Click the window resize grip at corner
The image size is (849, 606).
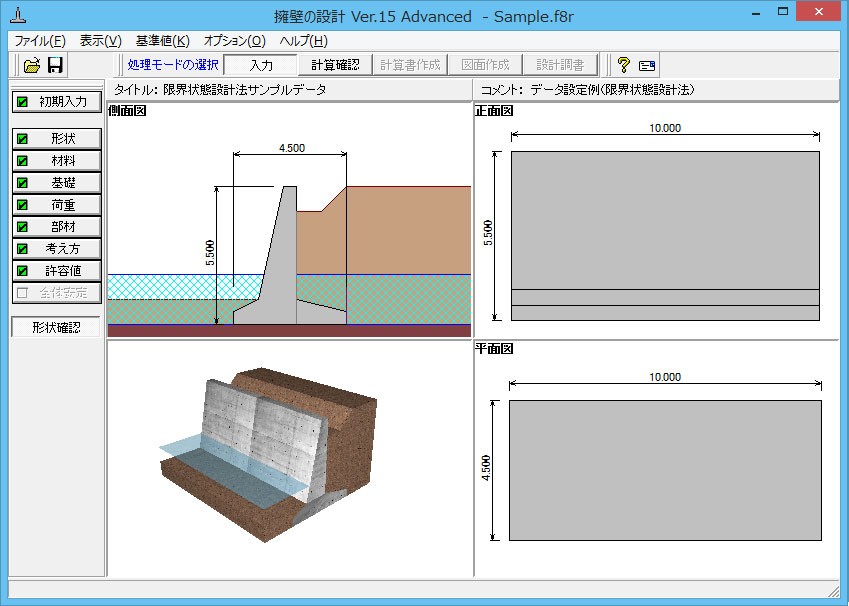[833, 590]
